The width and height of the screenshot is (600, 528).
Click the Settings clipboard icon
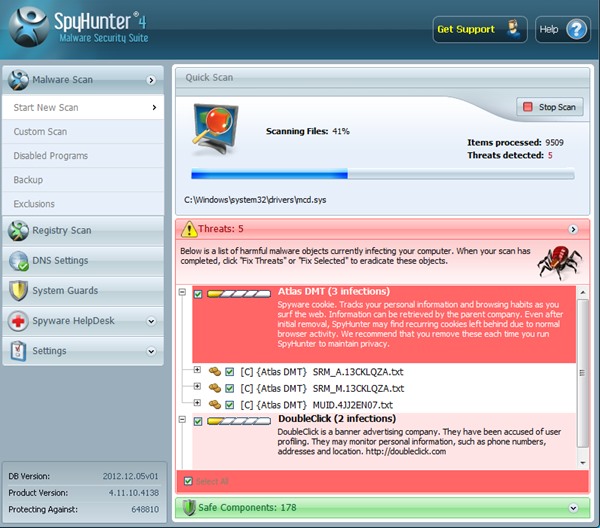(18, 351)
